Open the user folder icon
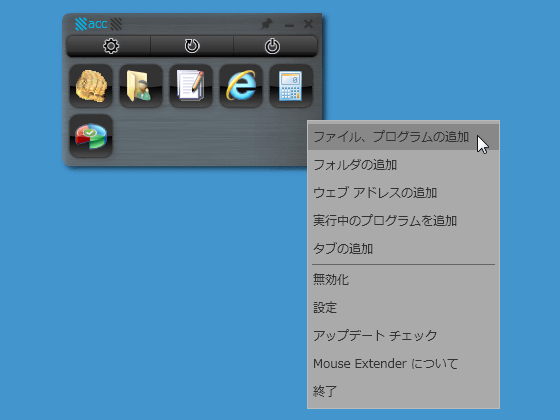This screenshot has width=560, height=420. (141, 86)
